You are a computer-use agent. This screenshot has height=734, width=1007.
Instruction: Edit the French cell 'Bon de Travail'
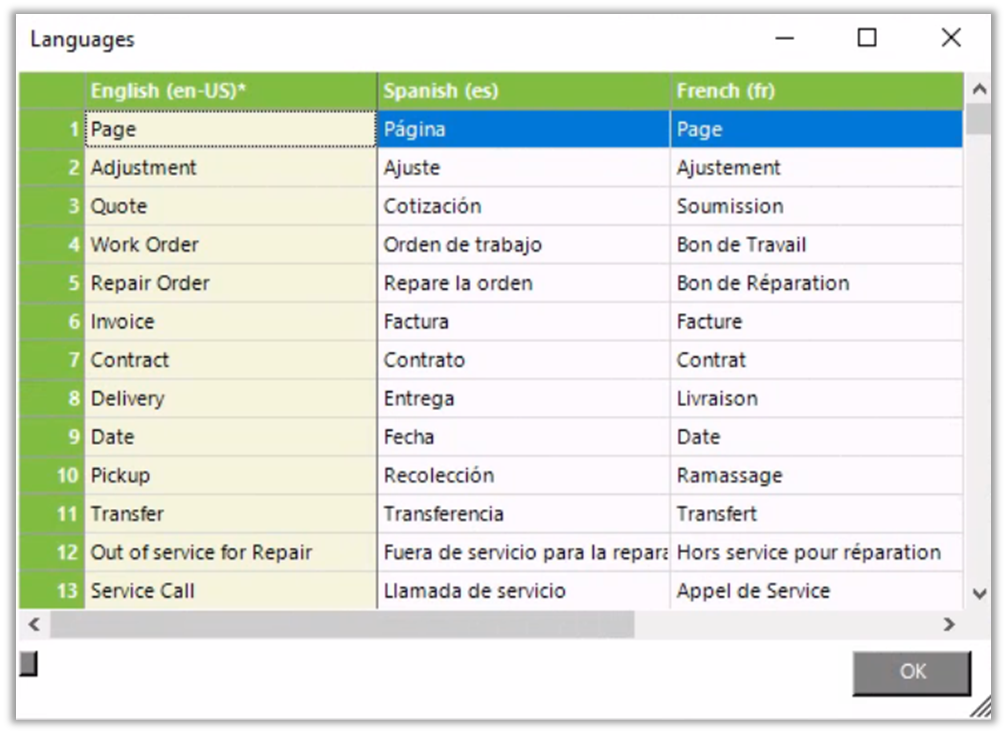tap(816, 245)
